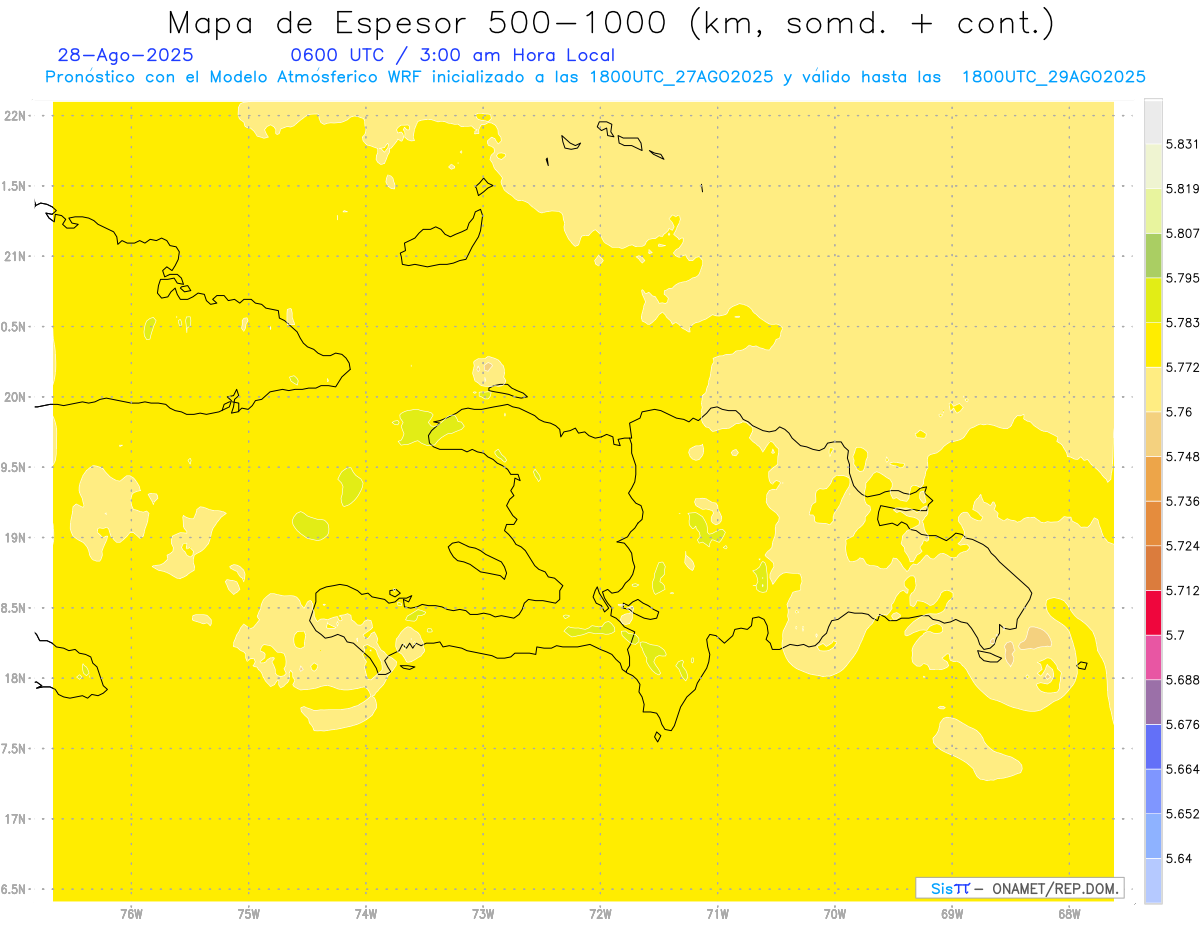Click the legend value 5.807
Image resolution: width=1200 pixels, height=927 pixels.
pyautogui.click(x=1182, y=233)
